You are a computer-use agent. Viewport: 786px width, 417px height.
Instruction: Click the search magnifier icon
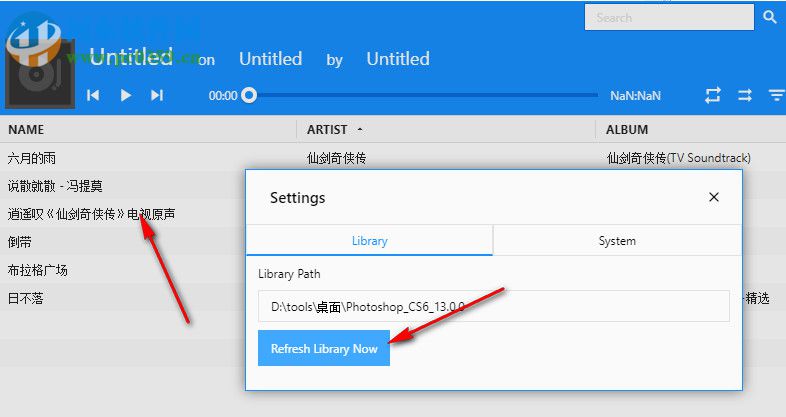pyautogui.click(x=769, y=17)
